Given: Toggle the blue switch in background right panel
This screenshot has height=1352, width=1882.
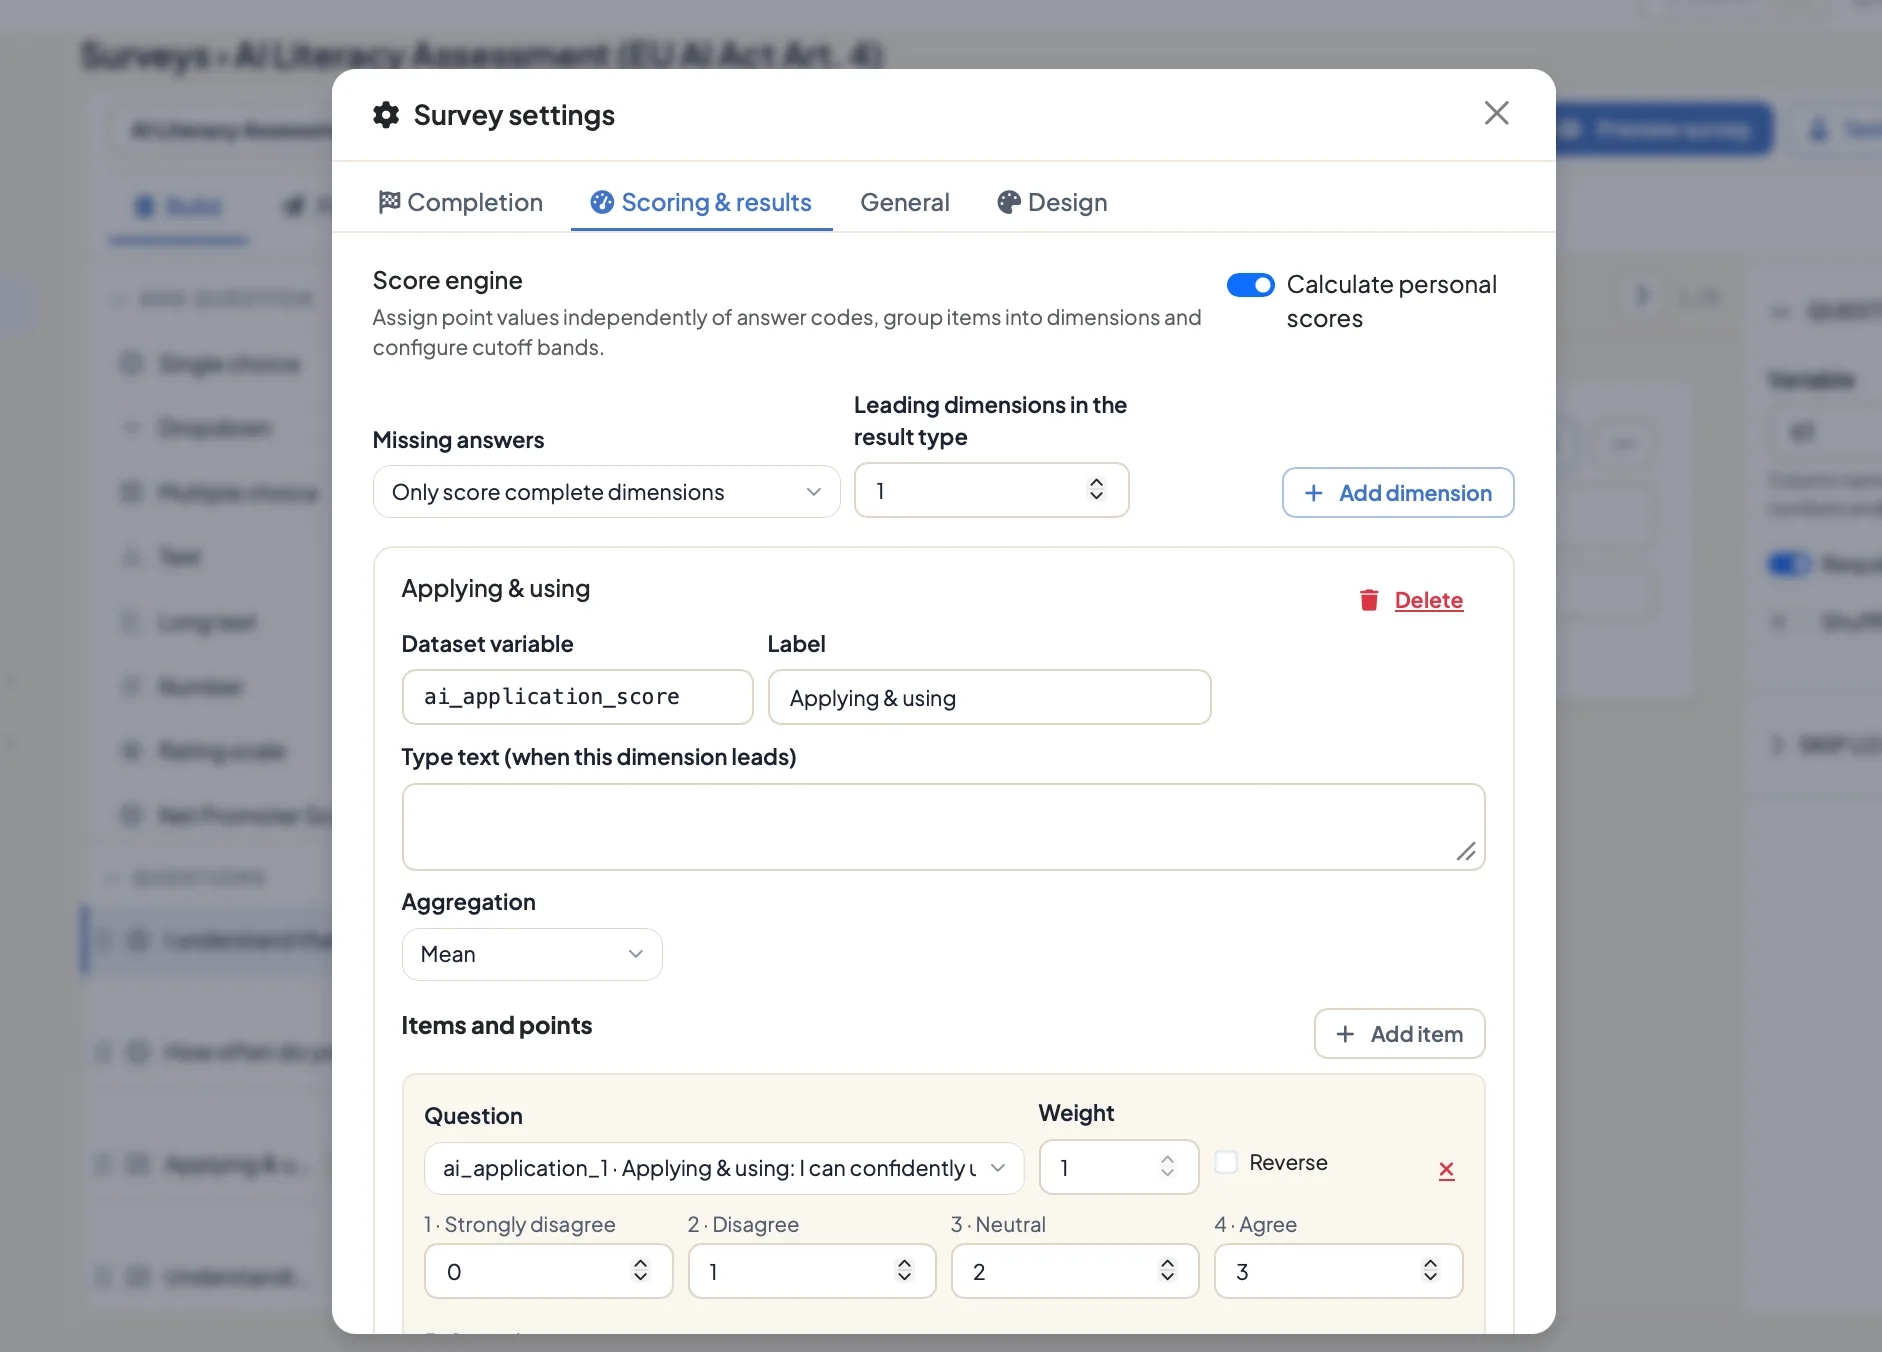Looking at the screenshot, I should click(1789, 564).
